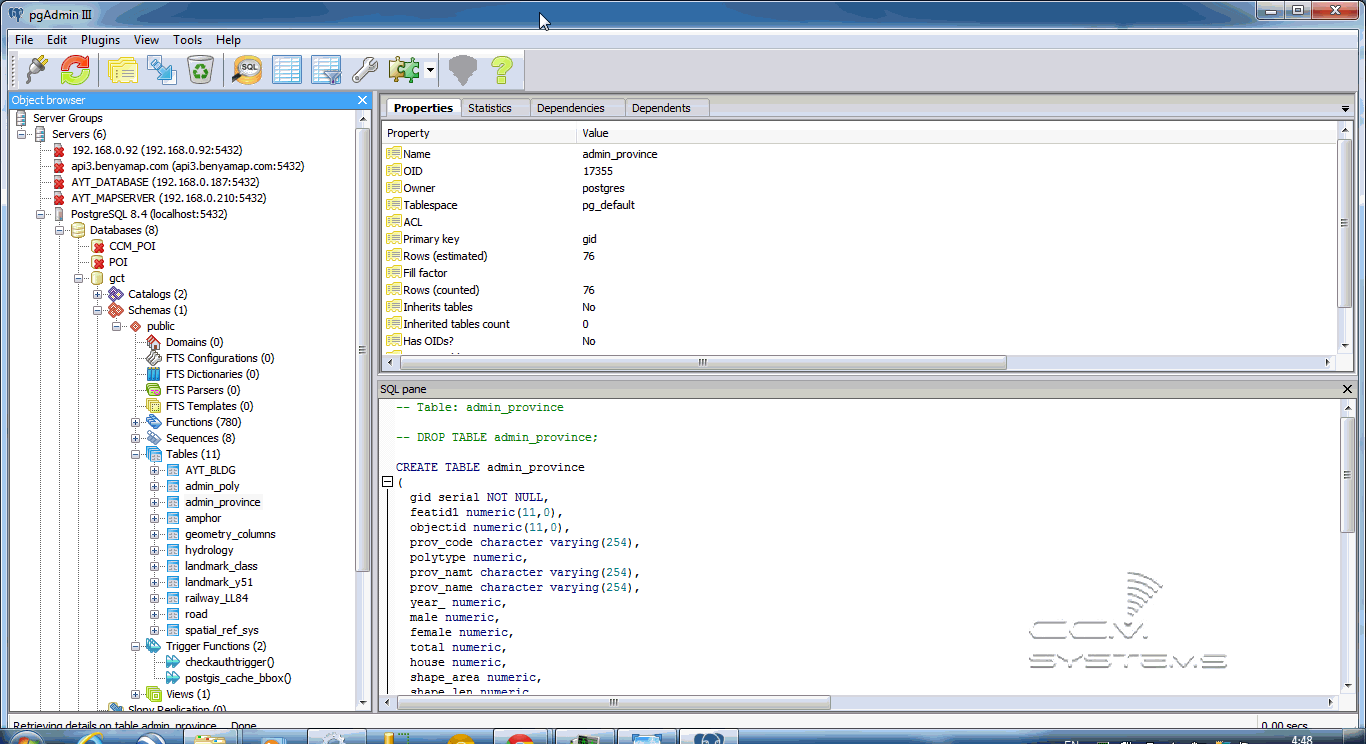
Task: Run the last used plugin puzzle icon
Action: pos(404,70)
